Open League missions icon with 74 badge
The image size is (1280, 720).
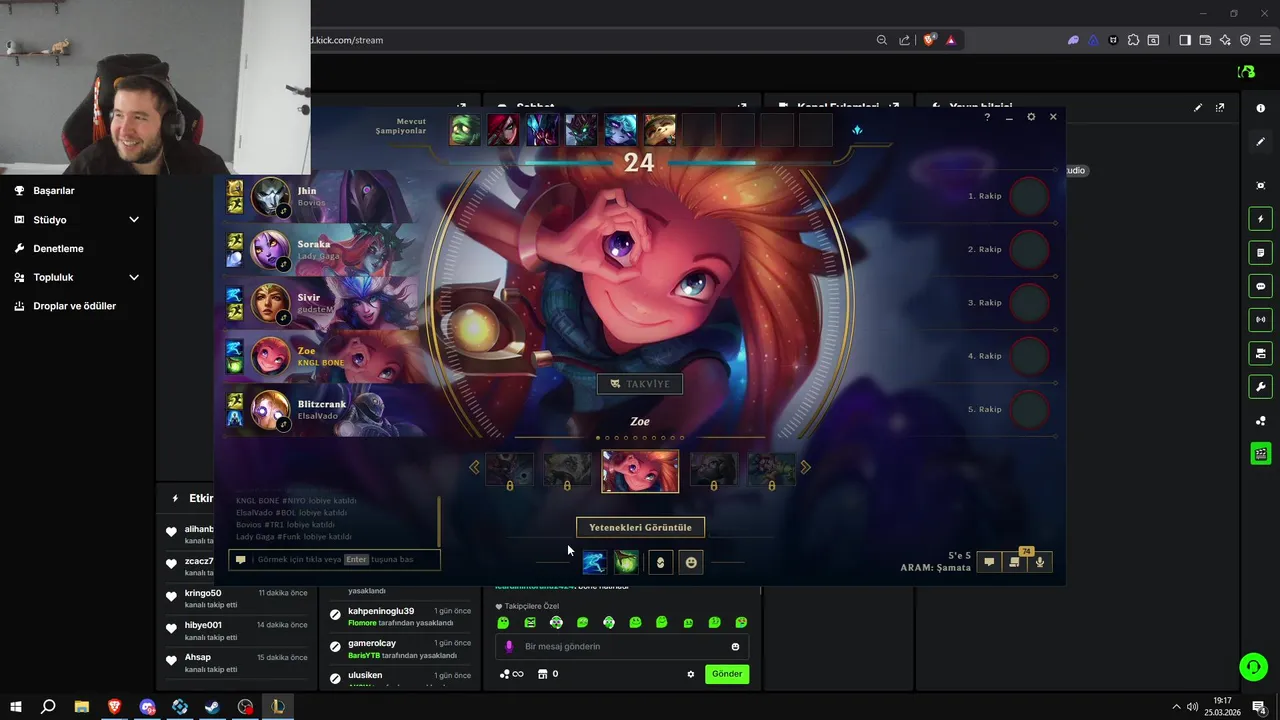coord(1014,562)
